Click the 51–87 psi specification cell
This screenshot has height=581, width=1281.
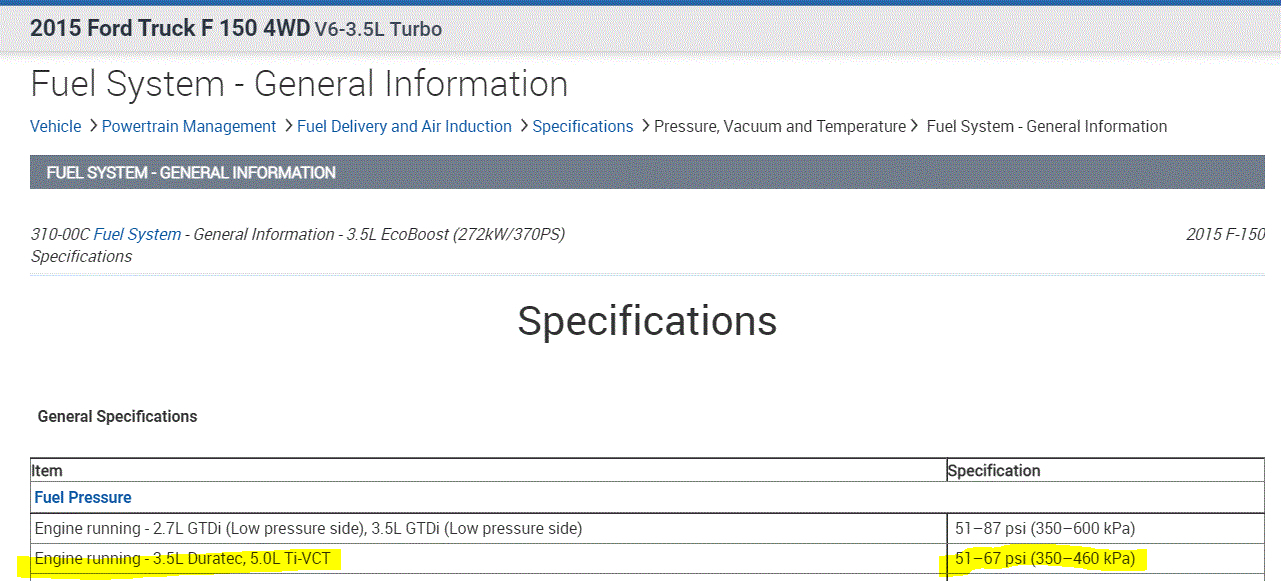click(x=1045, y=528)
